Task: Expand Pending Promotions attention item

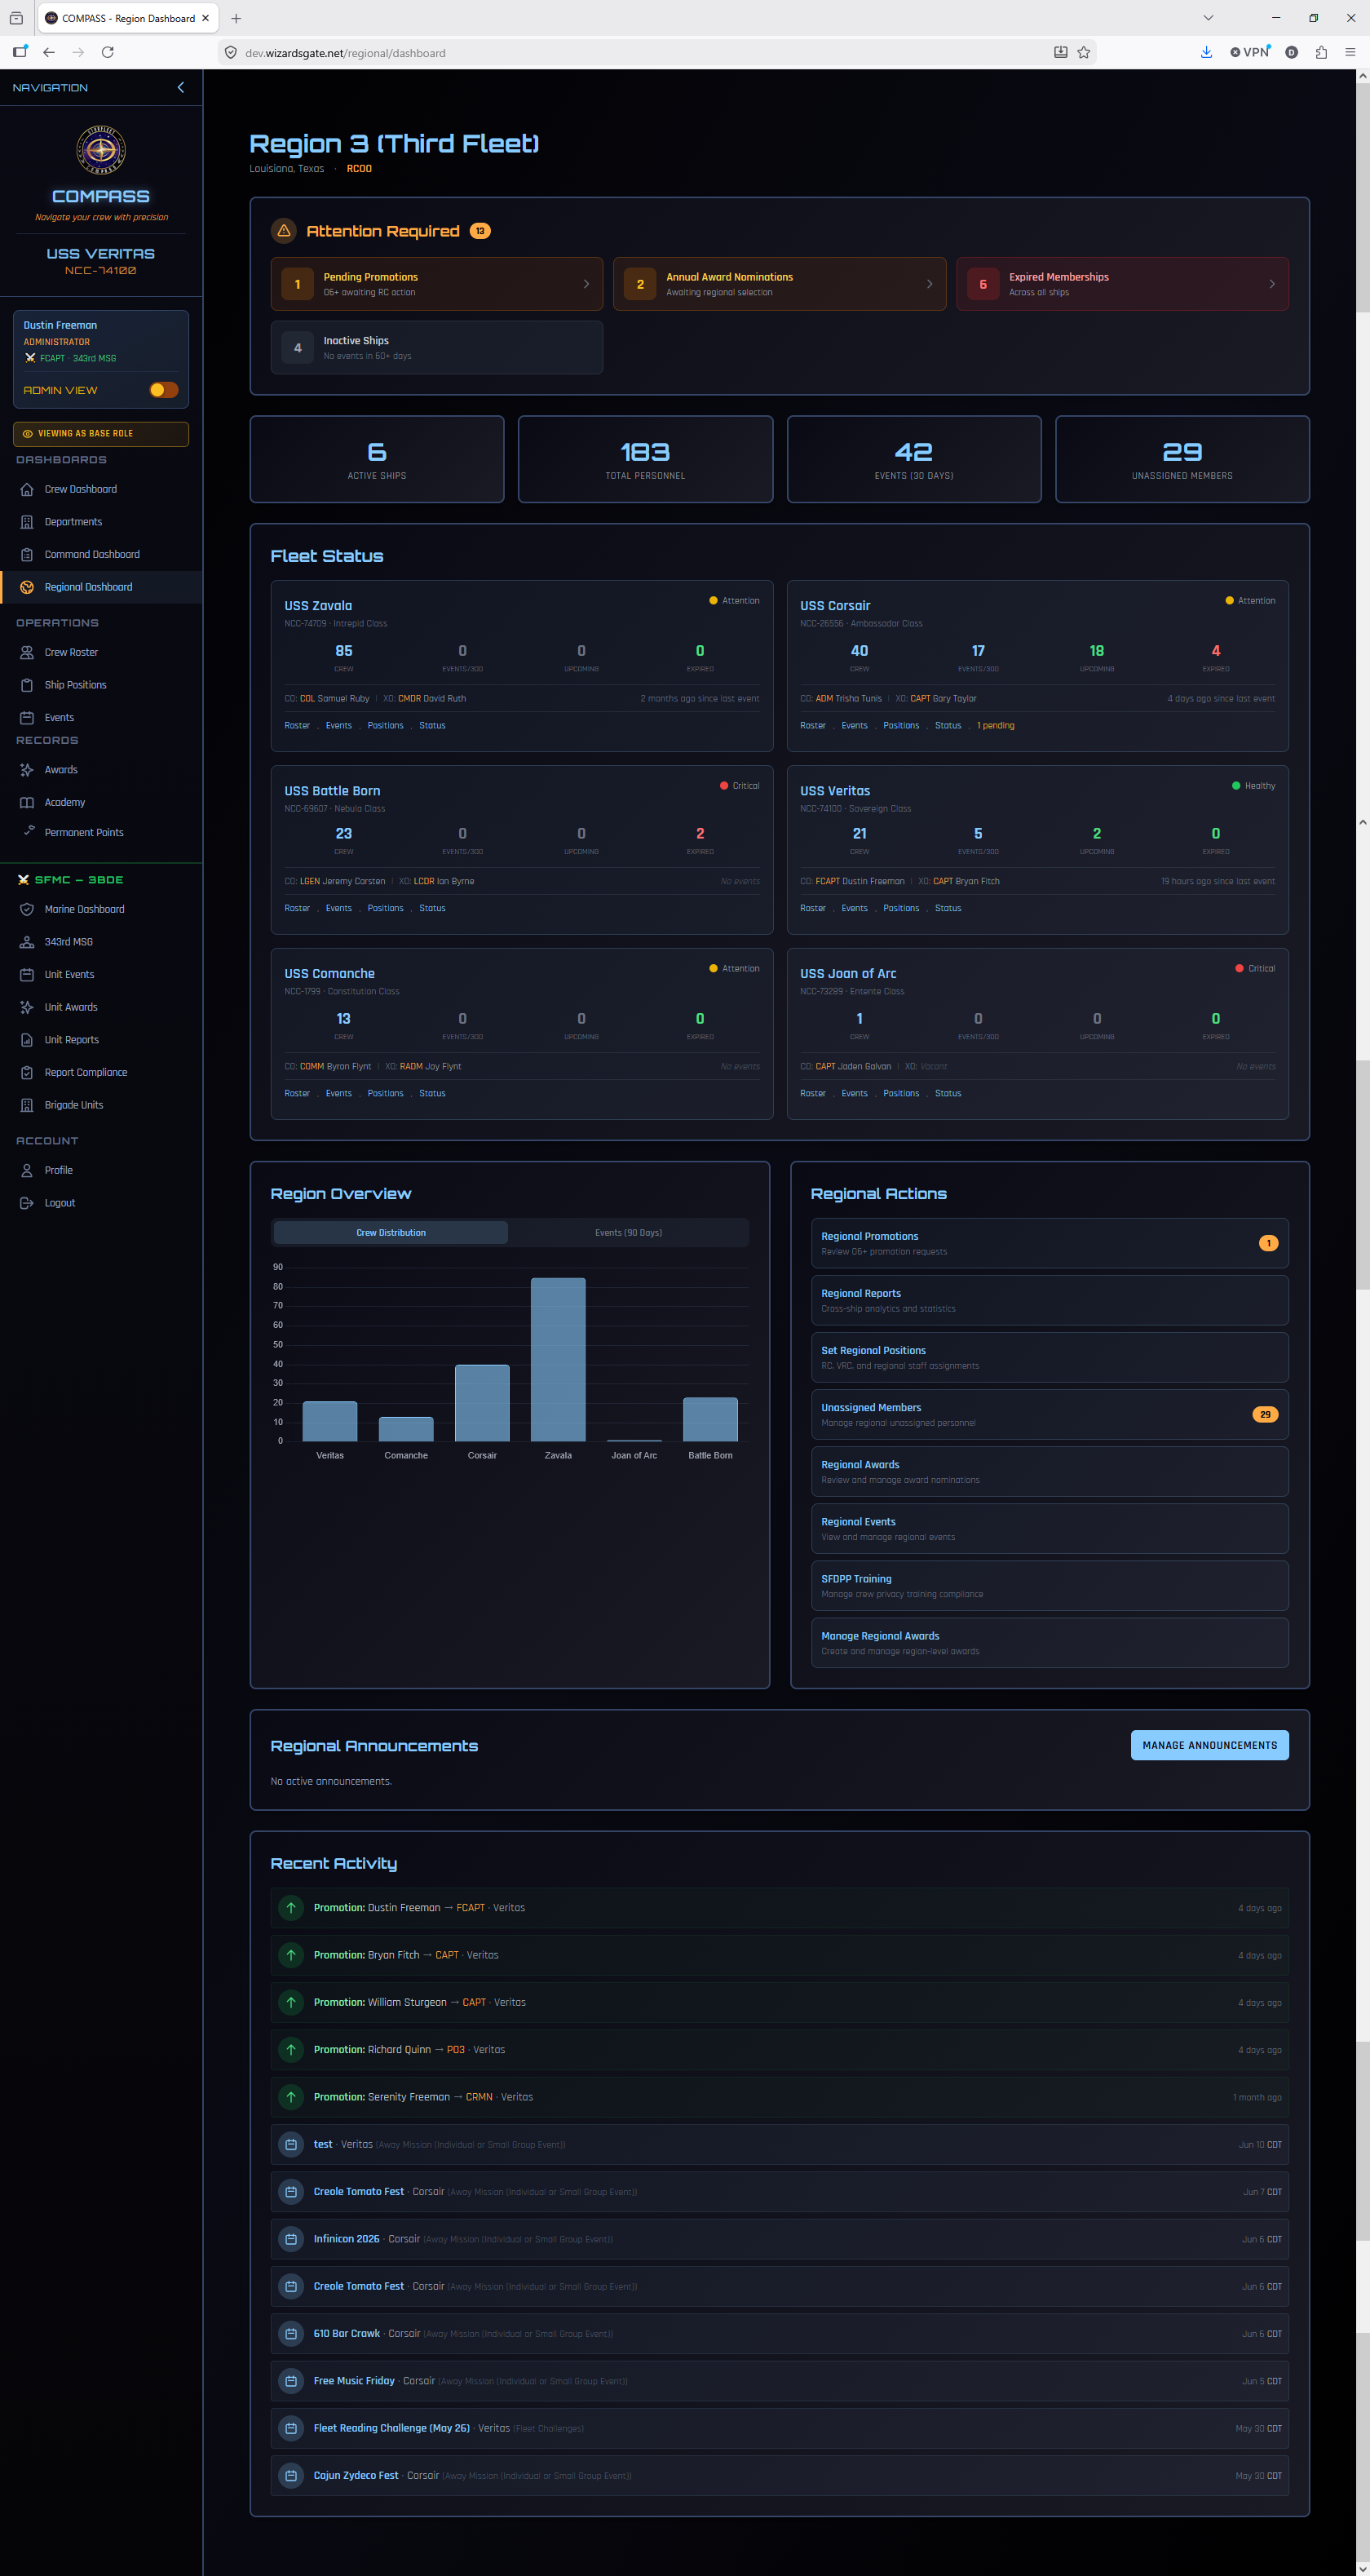Action: point(437,284)
